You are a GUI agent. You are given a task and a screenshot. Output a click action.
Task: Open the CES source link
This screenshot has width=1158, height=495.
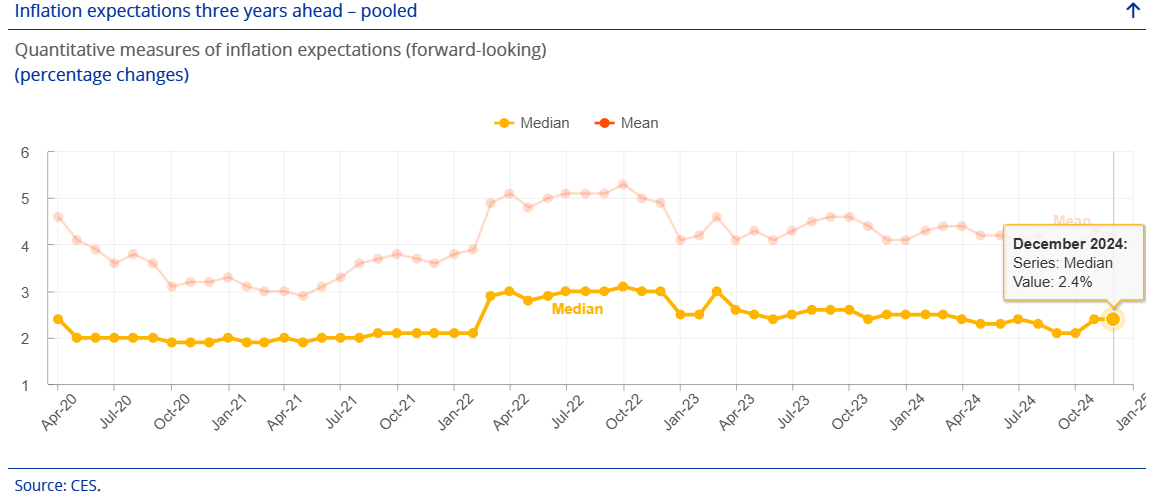pos(85,486)
